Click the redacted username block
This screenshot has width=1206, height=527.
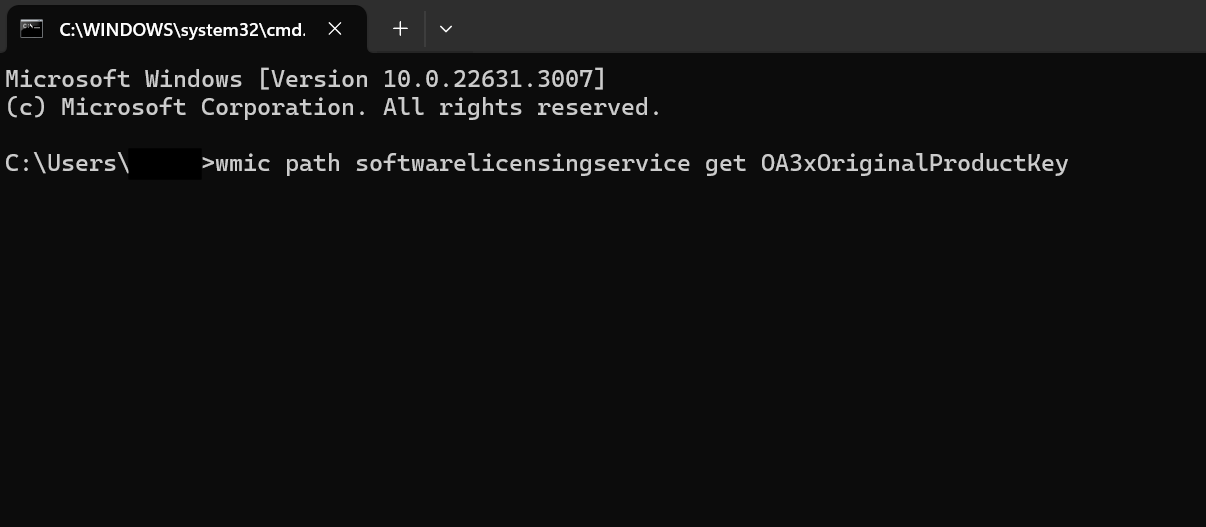tap(165, 163)
